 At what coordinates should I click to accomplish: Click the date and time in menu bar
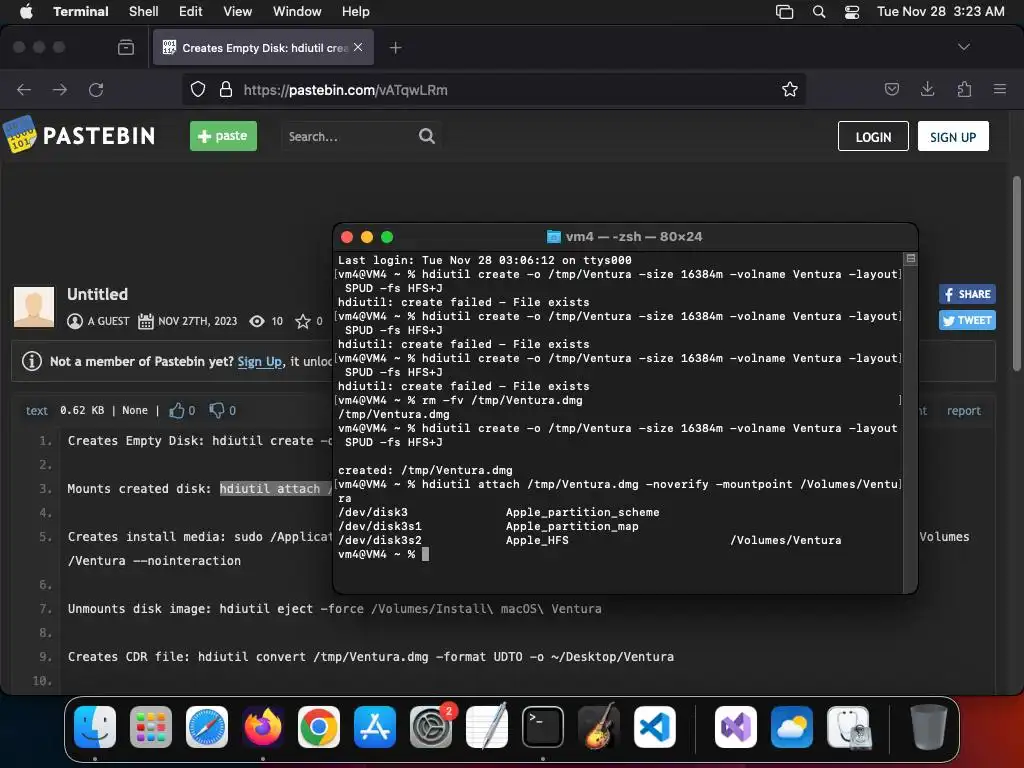(x=940, y=11)
